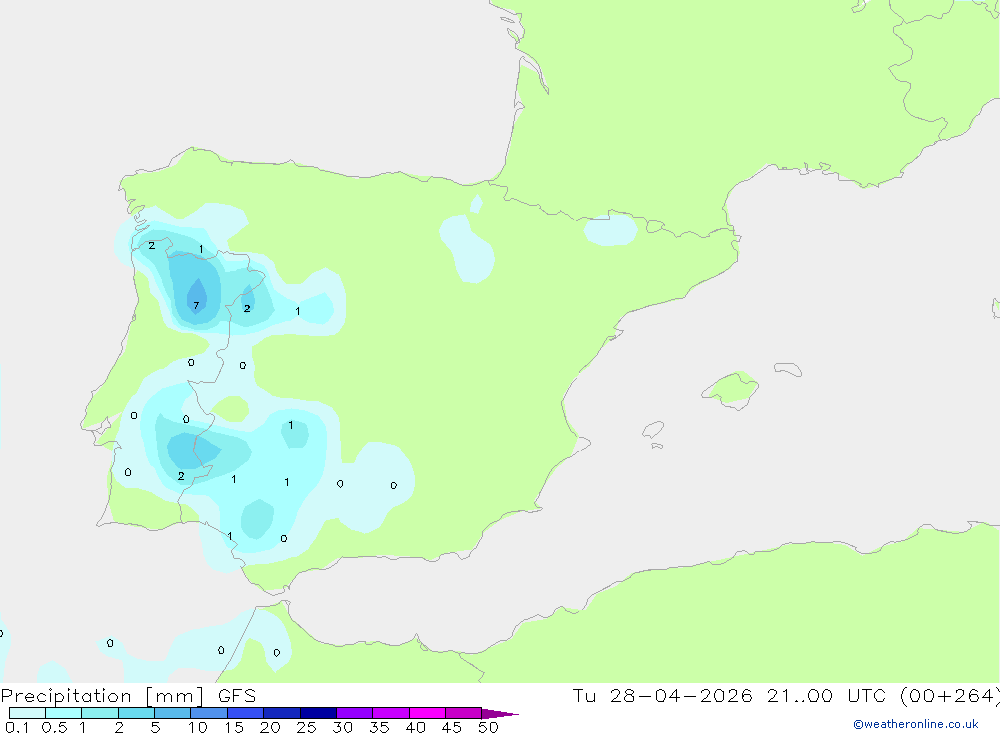1000x733 pixels.
Task: Click the '35' legend scale label
Action: (379, 727)
